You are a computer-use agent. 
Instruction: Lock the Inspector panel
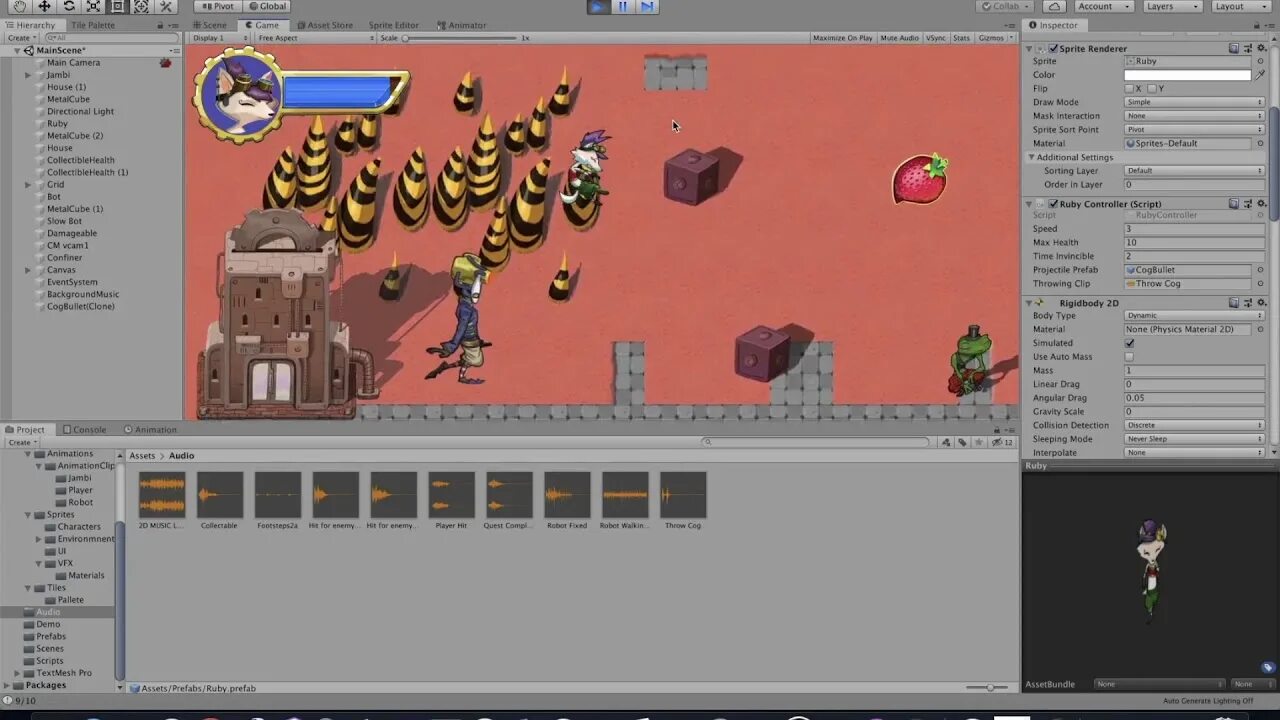click(x=1255, y=25)
